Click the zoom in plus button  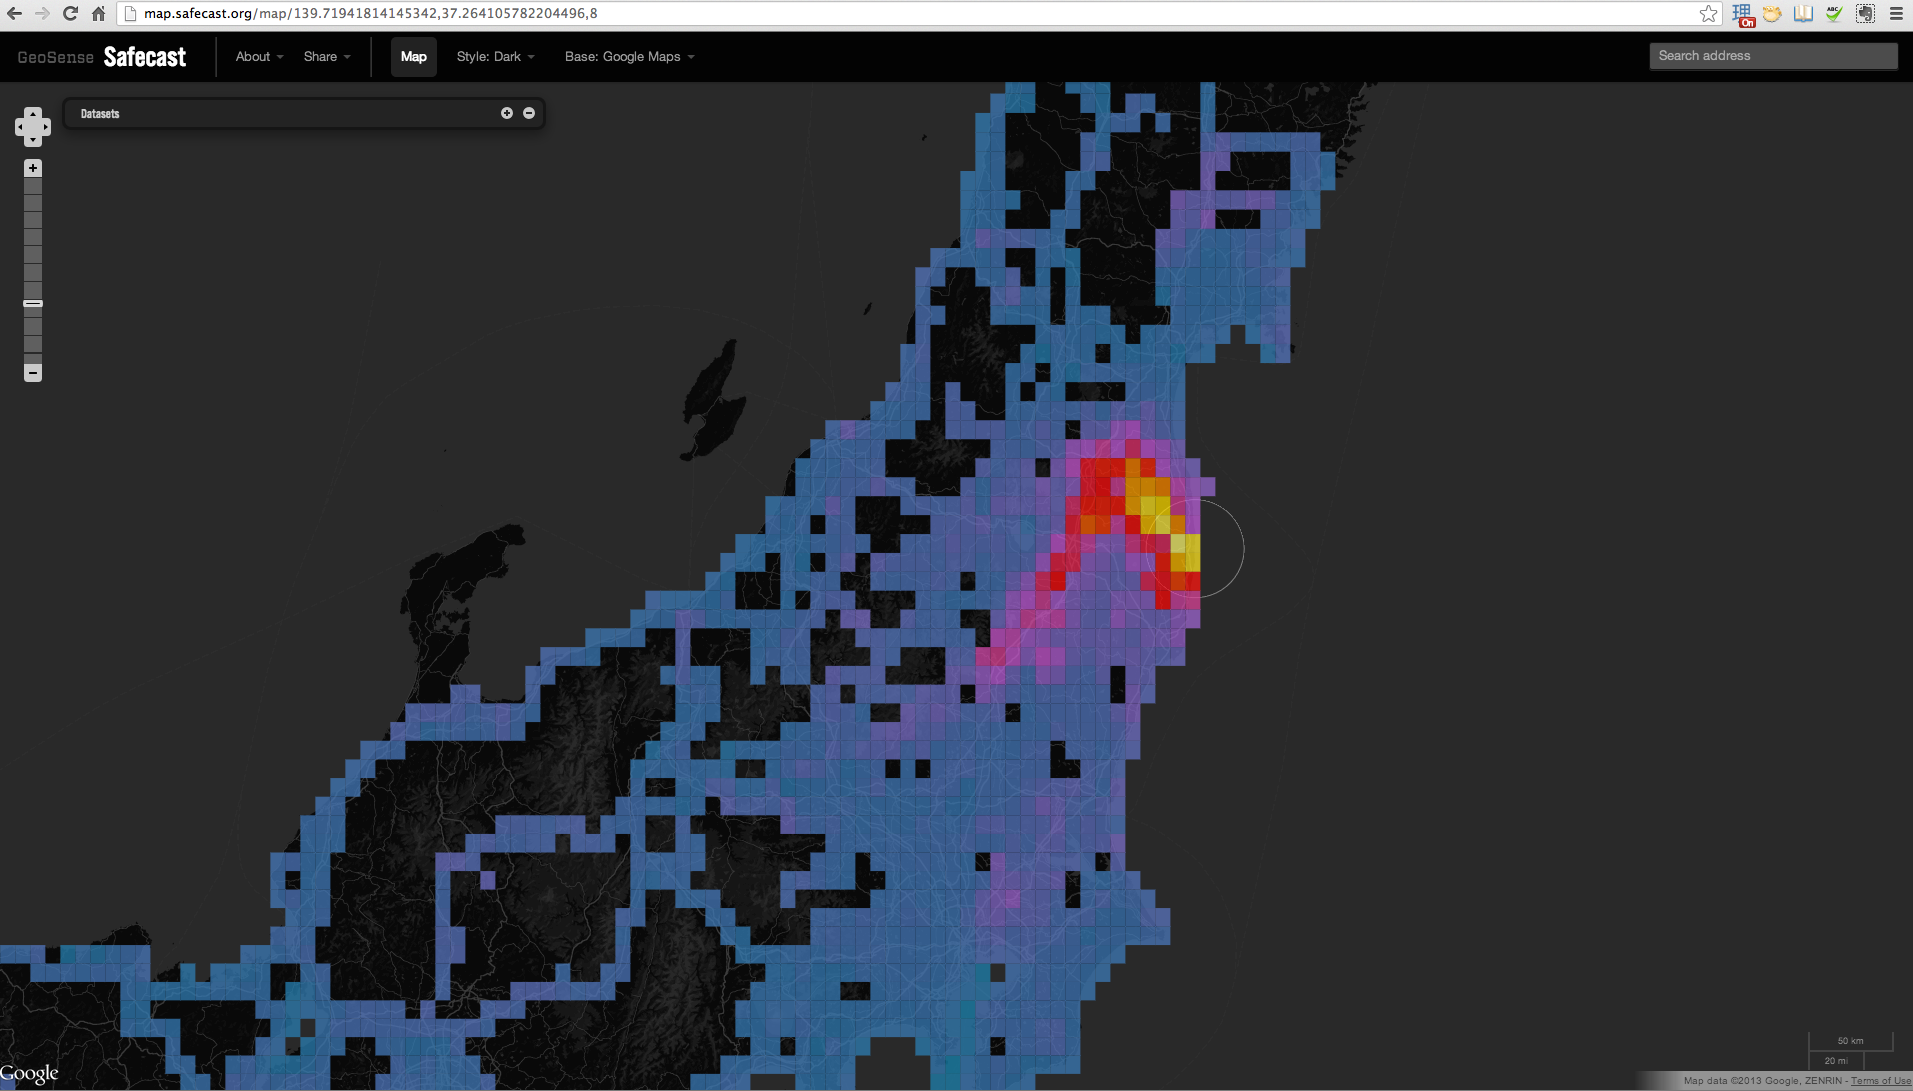tap(33, 168)
